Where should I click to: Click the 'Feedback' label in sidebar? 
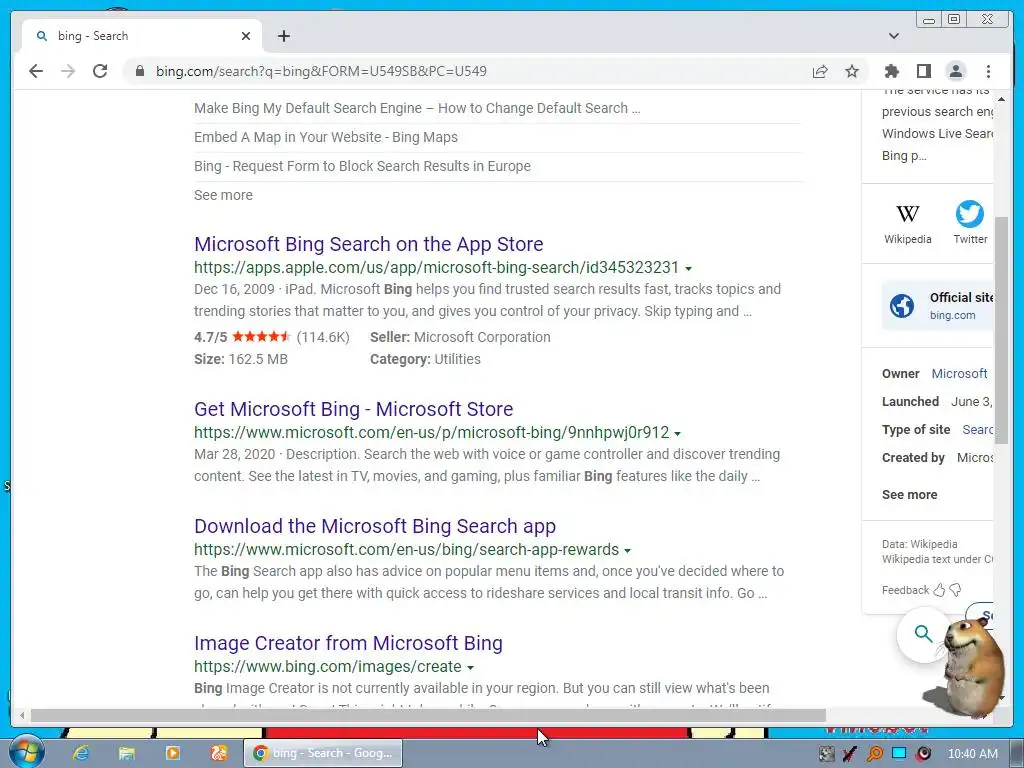coord(905,590)
